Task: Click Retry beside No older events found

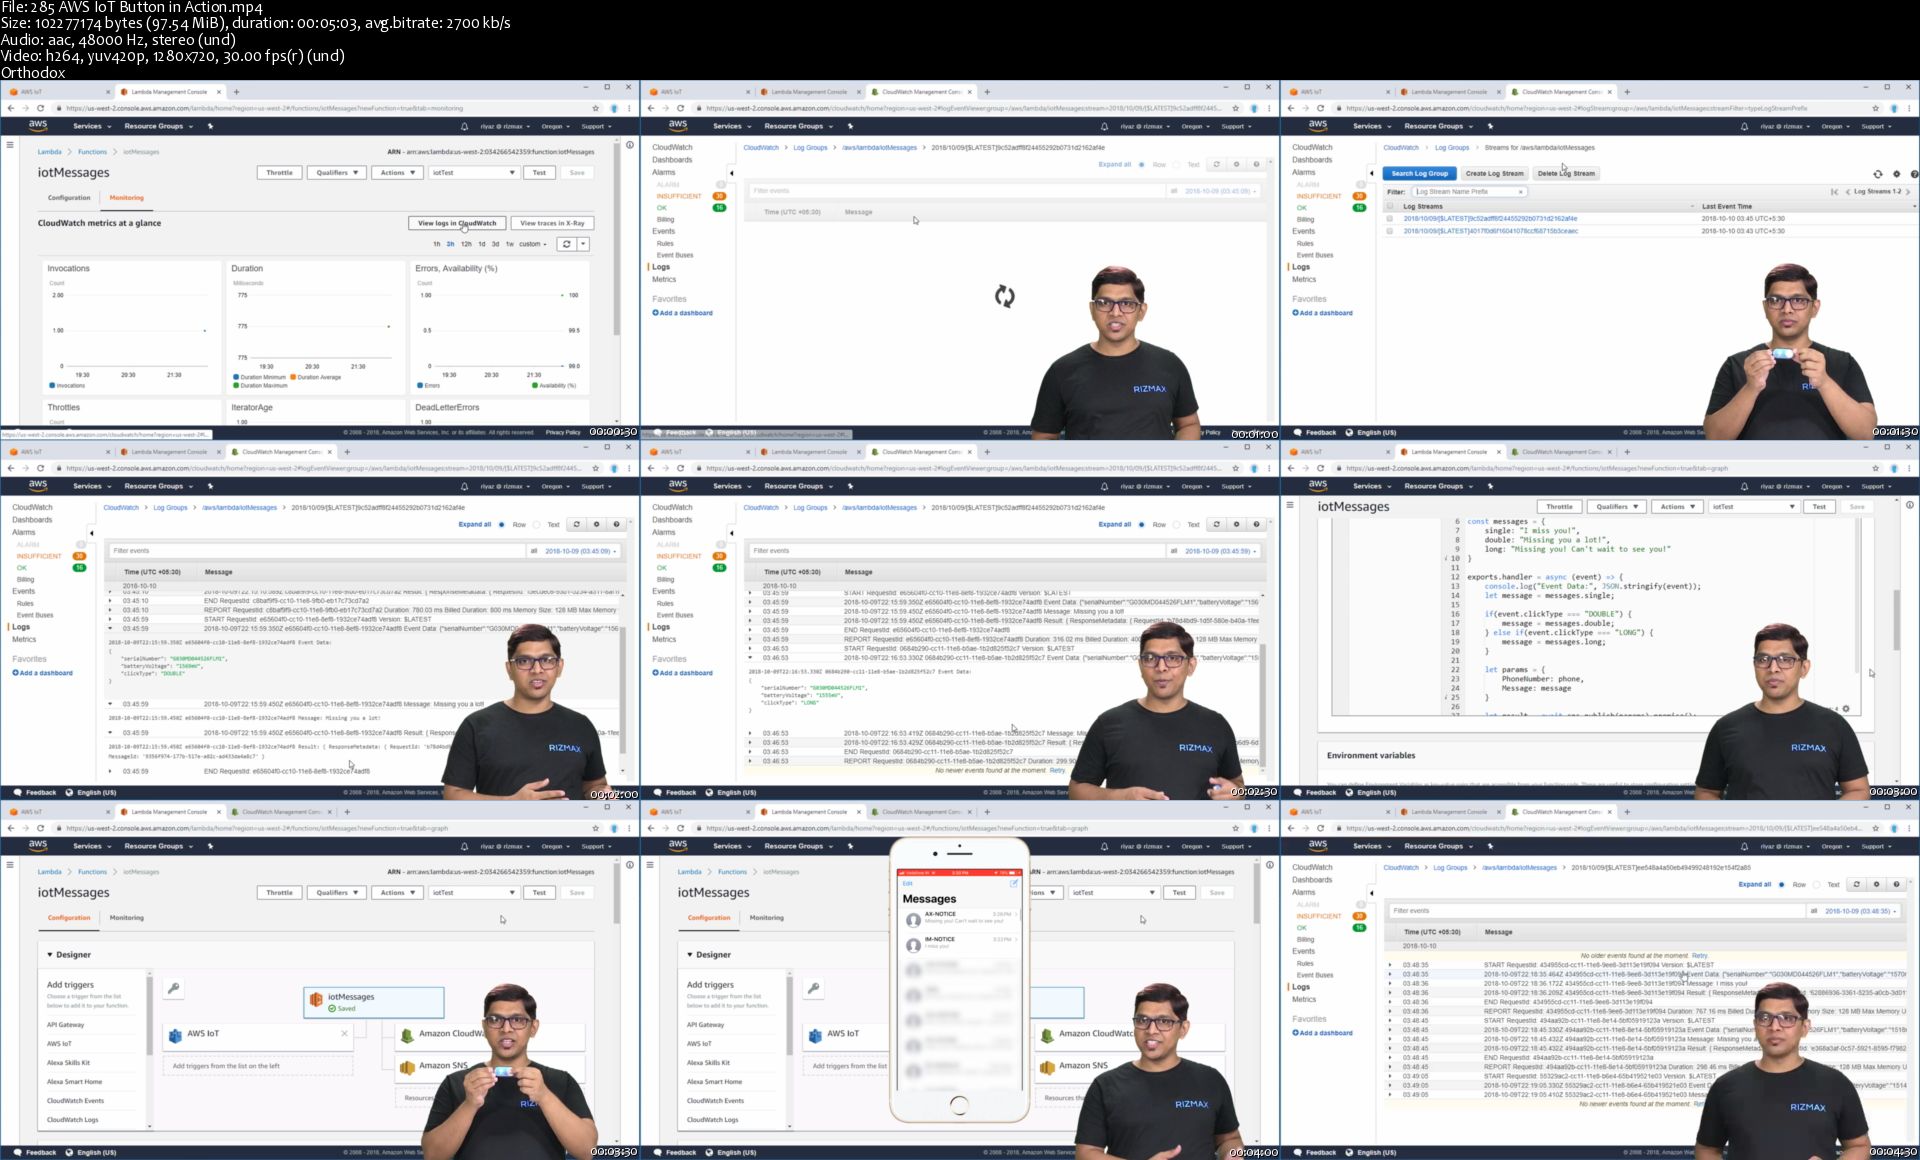Action: [1699, 955]
